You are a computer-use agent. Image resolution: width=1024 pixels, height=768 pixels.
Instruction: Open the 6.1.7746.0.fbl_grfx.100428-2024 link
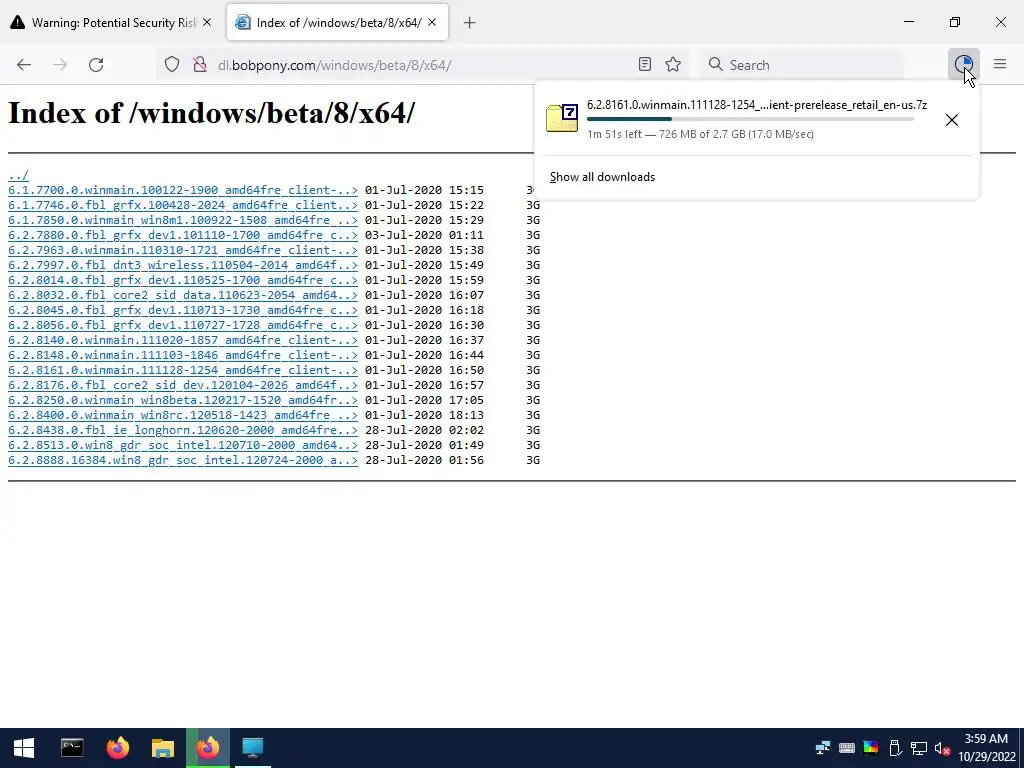[183, 205]
